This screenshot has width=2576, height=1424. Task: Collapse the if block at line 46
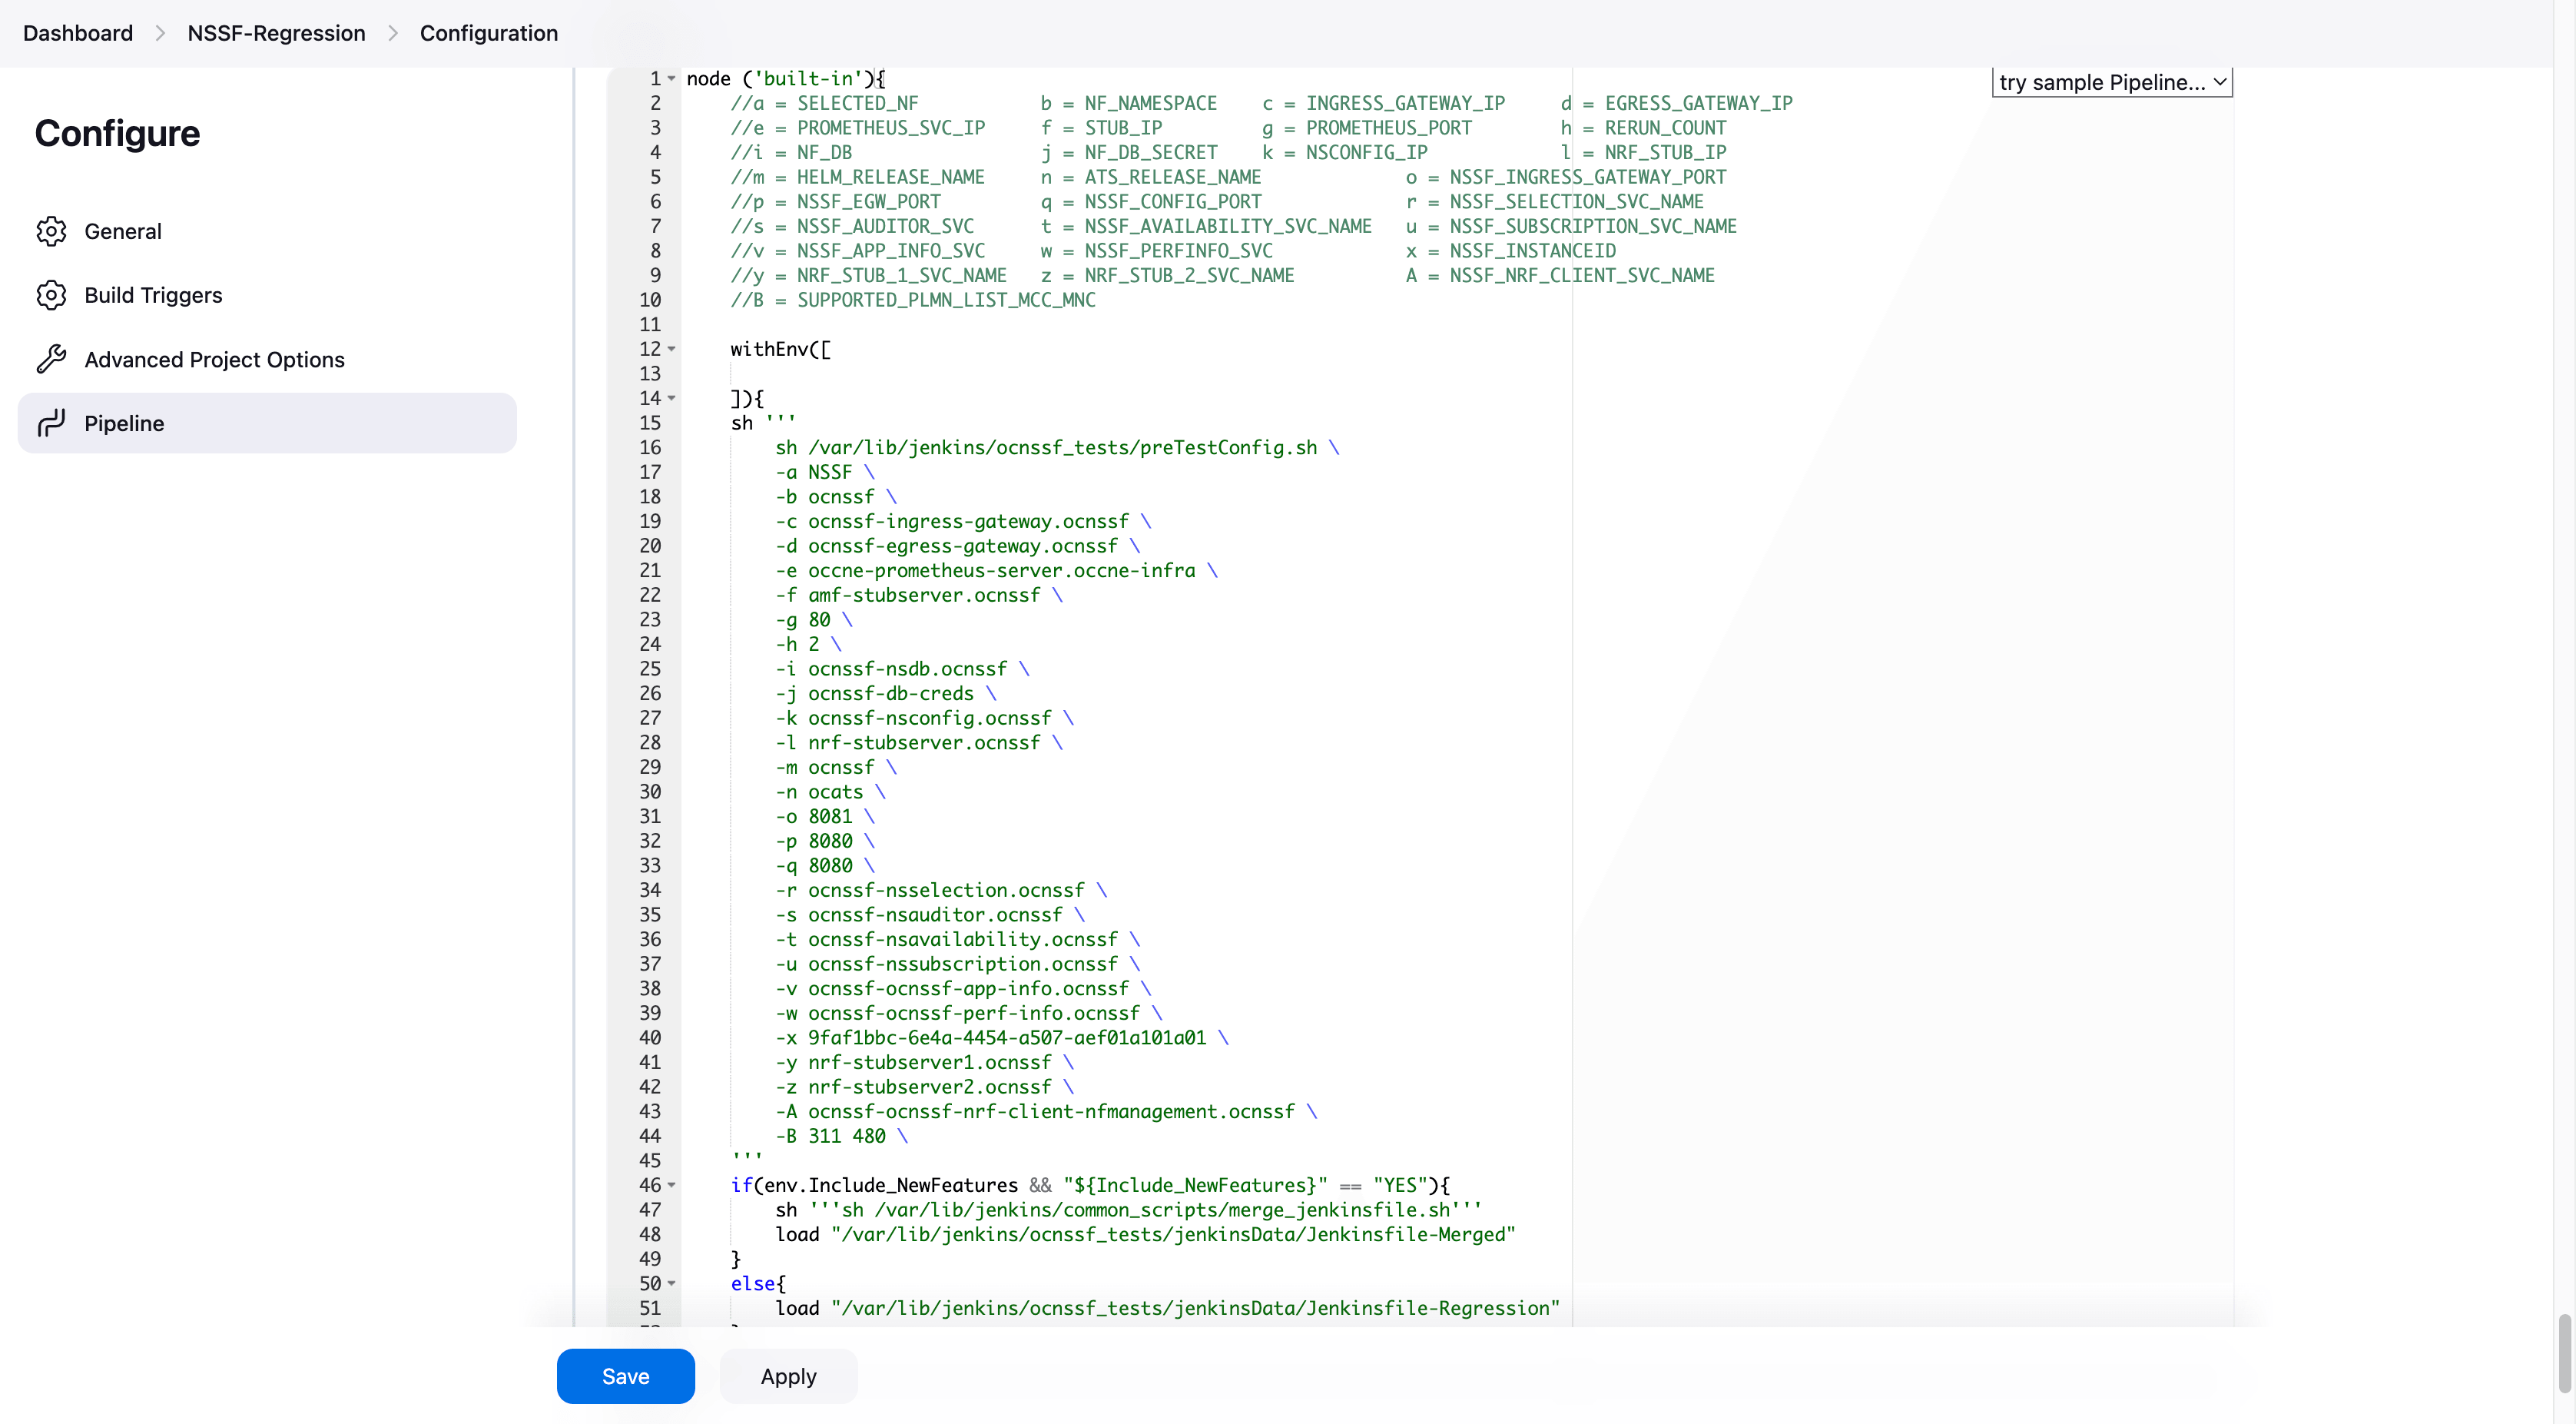pyautogui.click(x=672, y=1185)
